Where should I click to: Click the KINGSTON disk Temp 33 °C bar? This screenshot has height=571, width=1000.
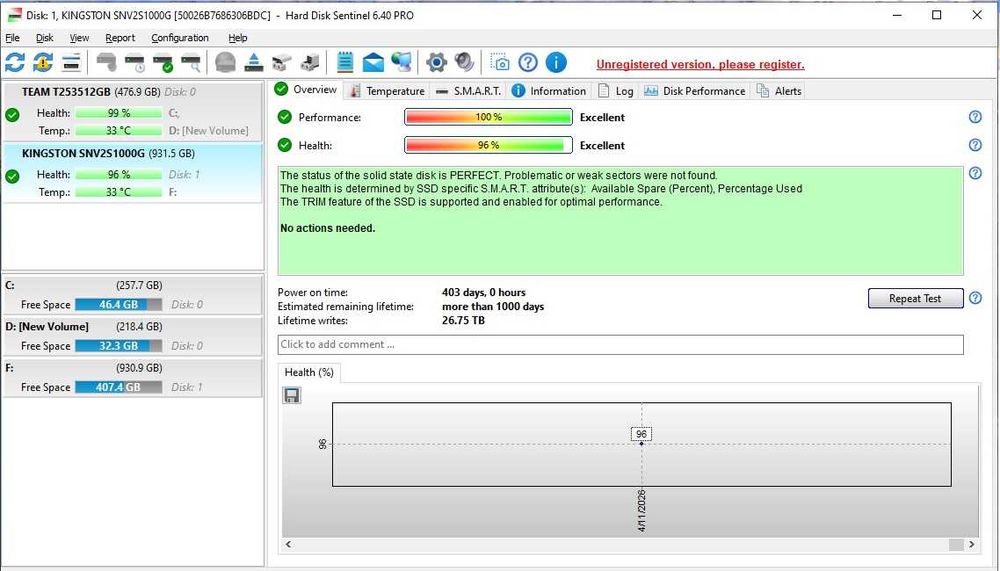point(119,192)
